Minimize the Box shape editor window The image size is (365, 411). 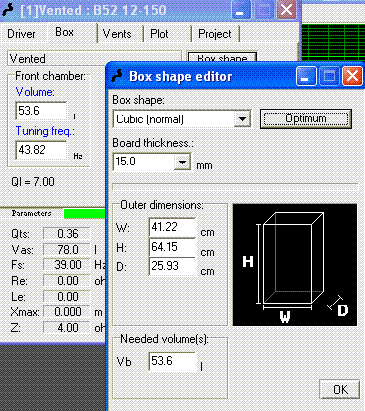tap(306, 76)
